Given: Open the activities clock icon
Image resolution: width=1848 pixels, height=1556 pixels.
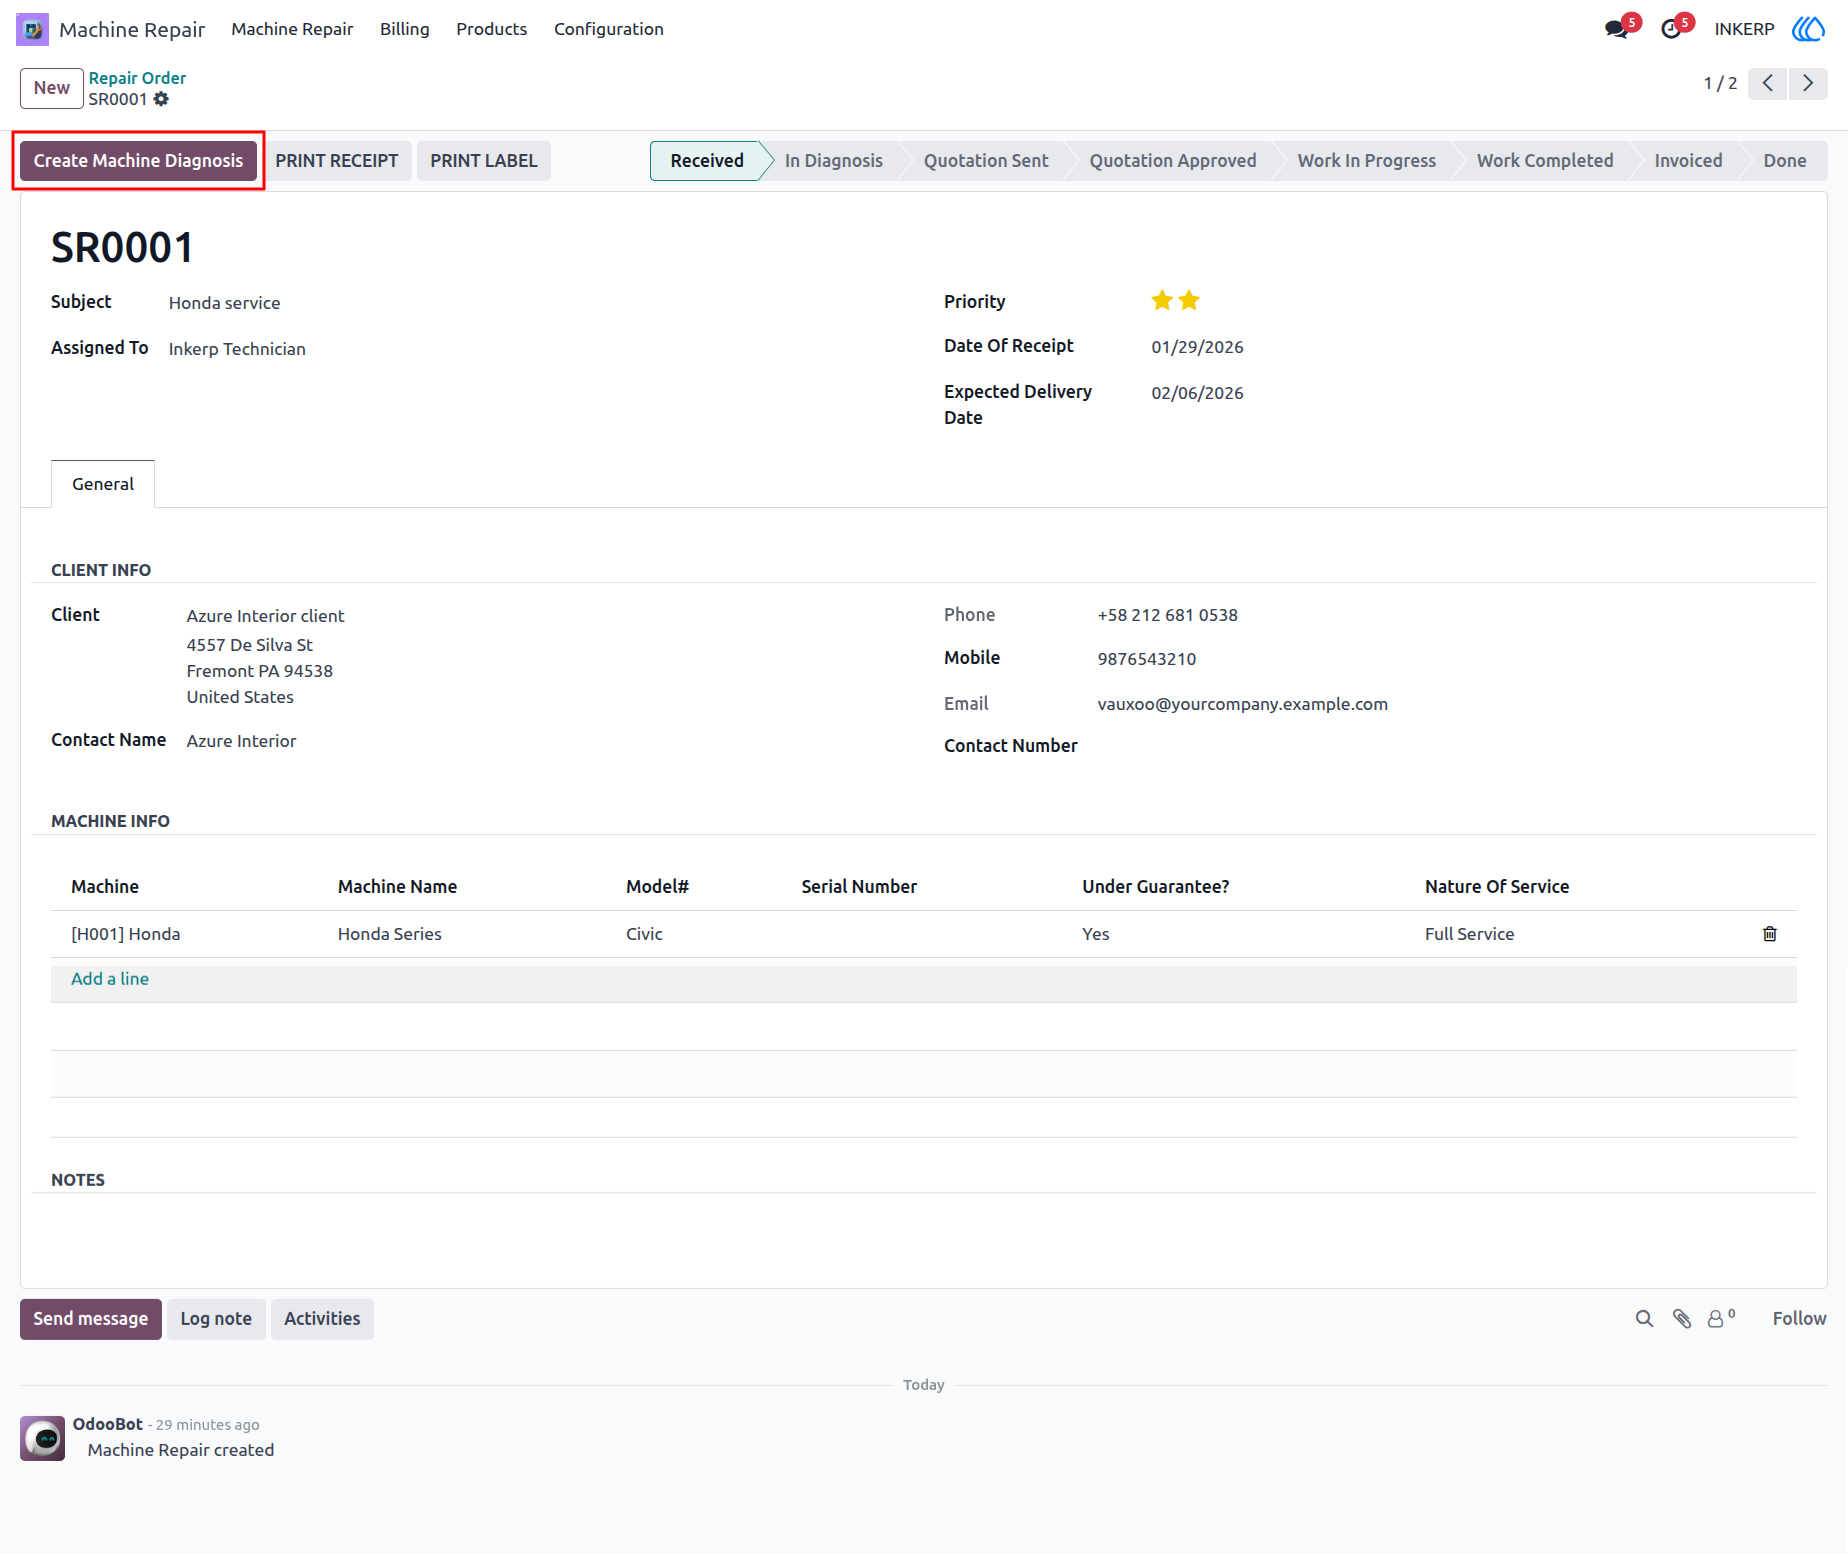Looking at the screenshot, I should 1671,29.
